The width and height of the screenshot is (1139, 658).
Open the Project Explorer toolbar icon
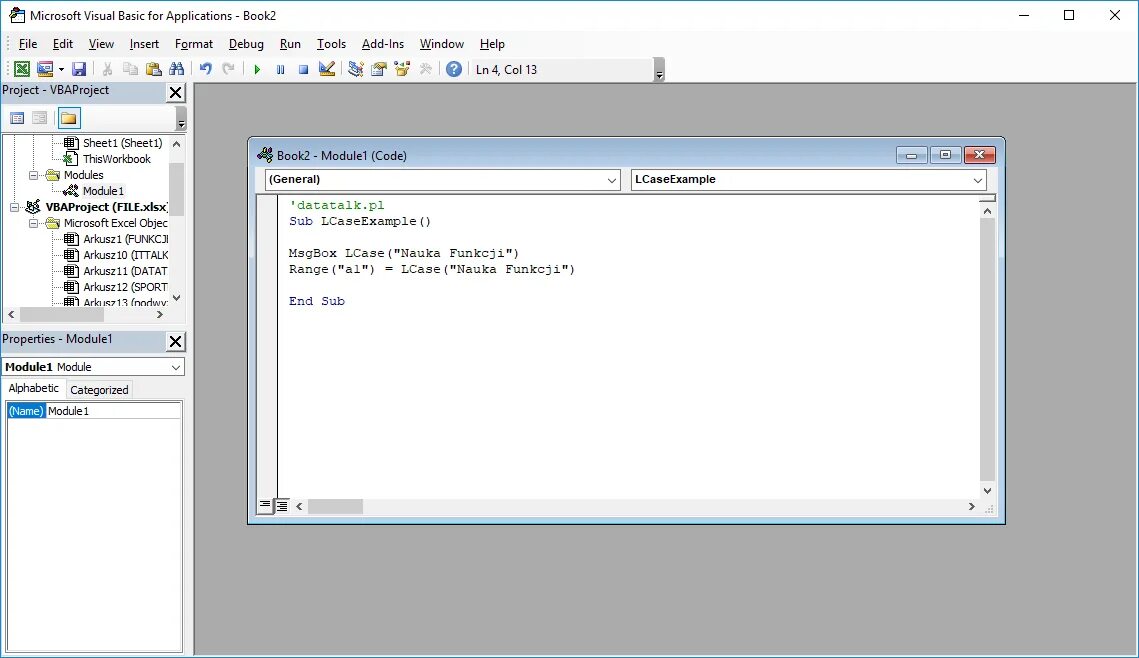[x=355, y=69]
